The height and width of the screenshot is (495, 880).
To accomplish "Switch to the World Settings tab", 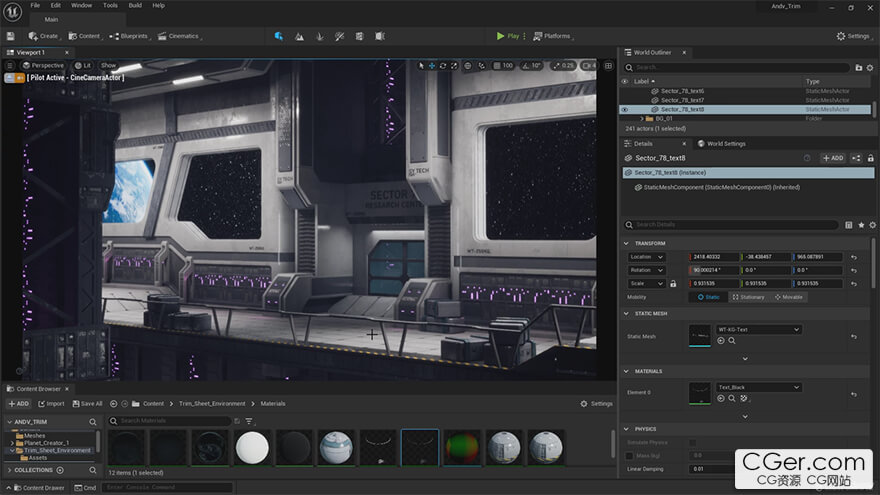I will (x=722, y=143).
